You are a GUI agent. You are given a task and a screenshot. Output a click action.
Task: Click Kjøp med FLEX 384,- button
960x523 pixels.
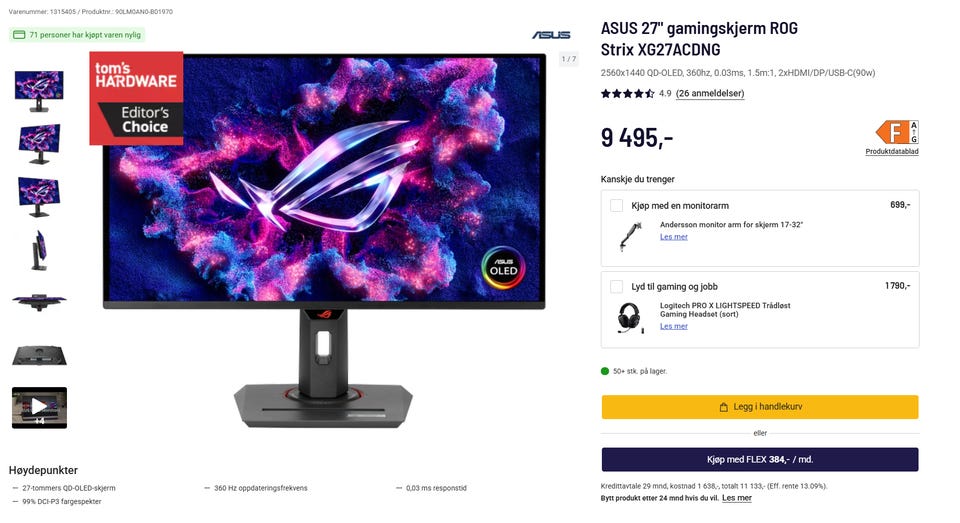760,459
